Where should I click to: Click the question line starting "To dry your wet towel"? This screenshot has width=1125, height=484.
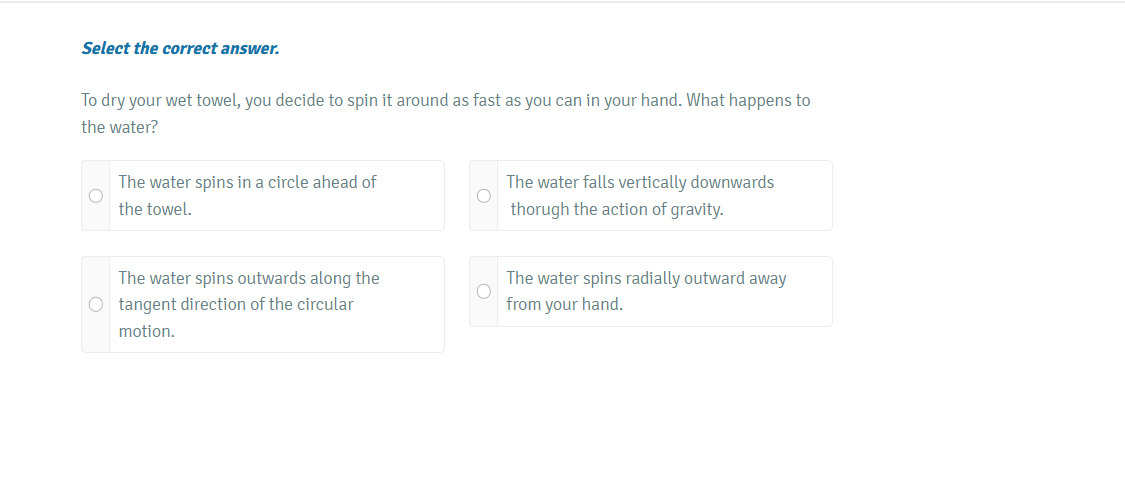(445, 101)
